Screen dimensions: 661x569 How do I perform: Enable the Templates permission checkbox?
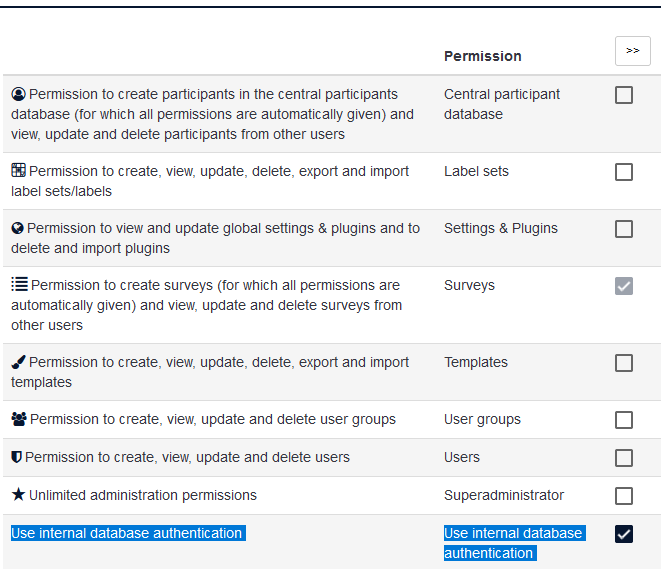tap(623, 363)
